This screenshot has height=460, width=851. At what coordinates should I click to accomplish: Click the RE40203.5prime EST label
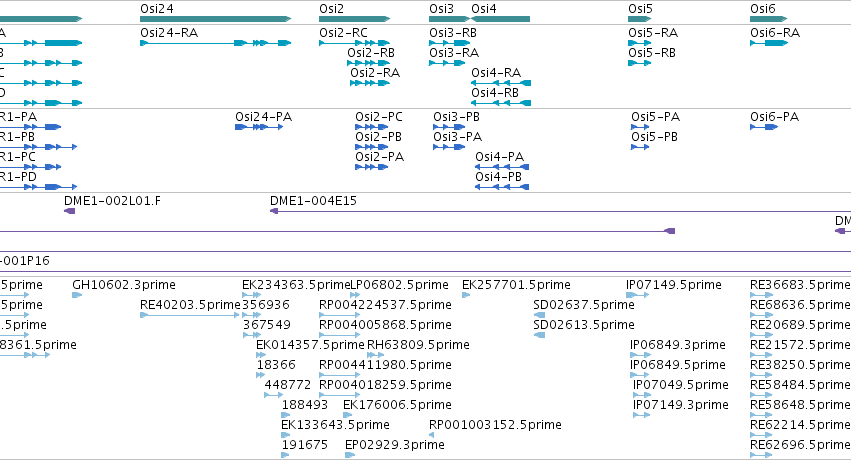pos(190,305)
